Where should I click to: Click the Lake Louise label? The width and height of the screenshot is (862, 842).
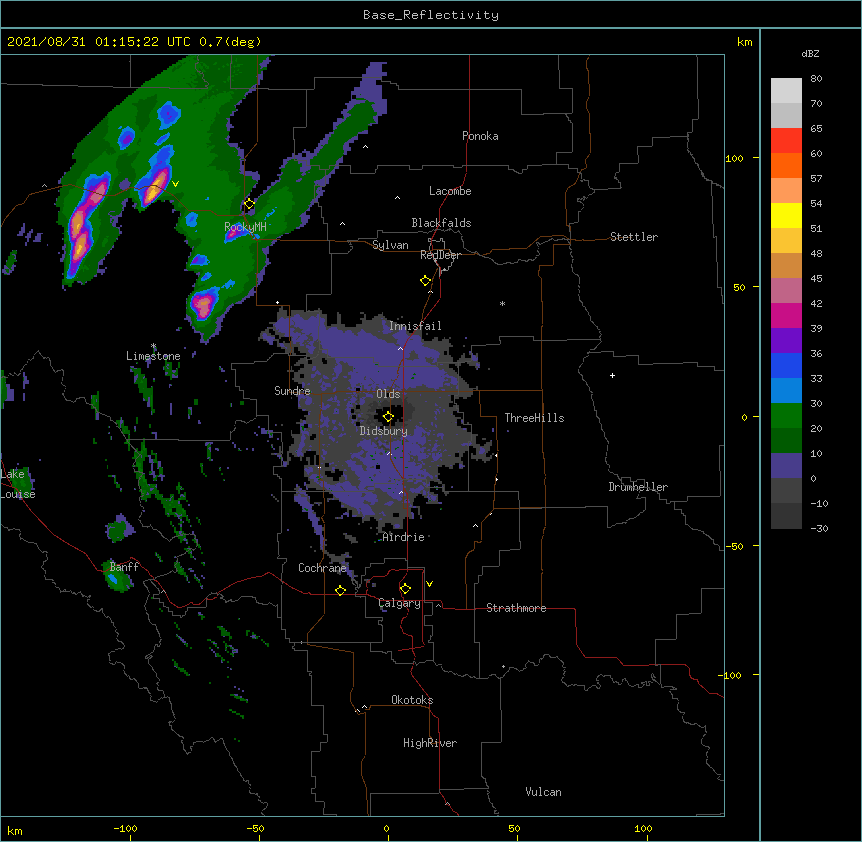pyautogui.click(x=18, y=484)
